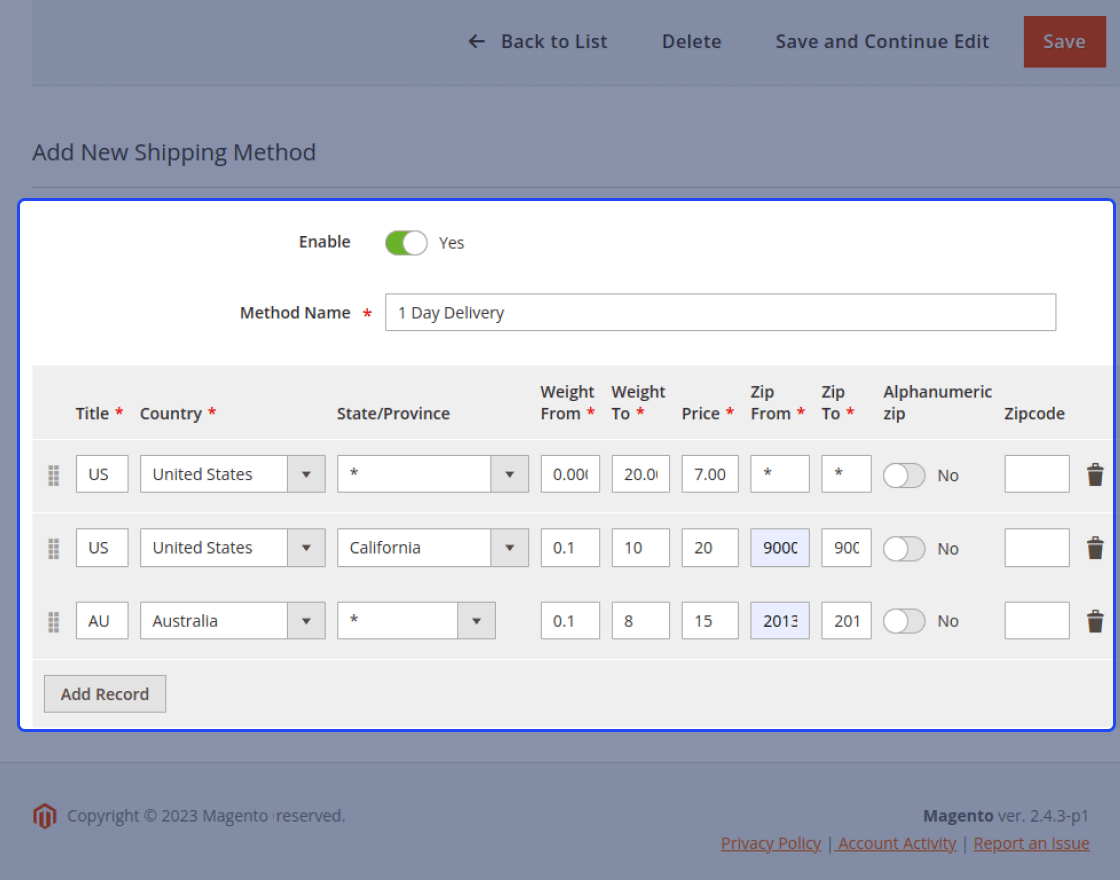
Task: Open the Privacy Policy link
Action: (x=771, y=843)
